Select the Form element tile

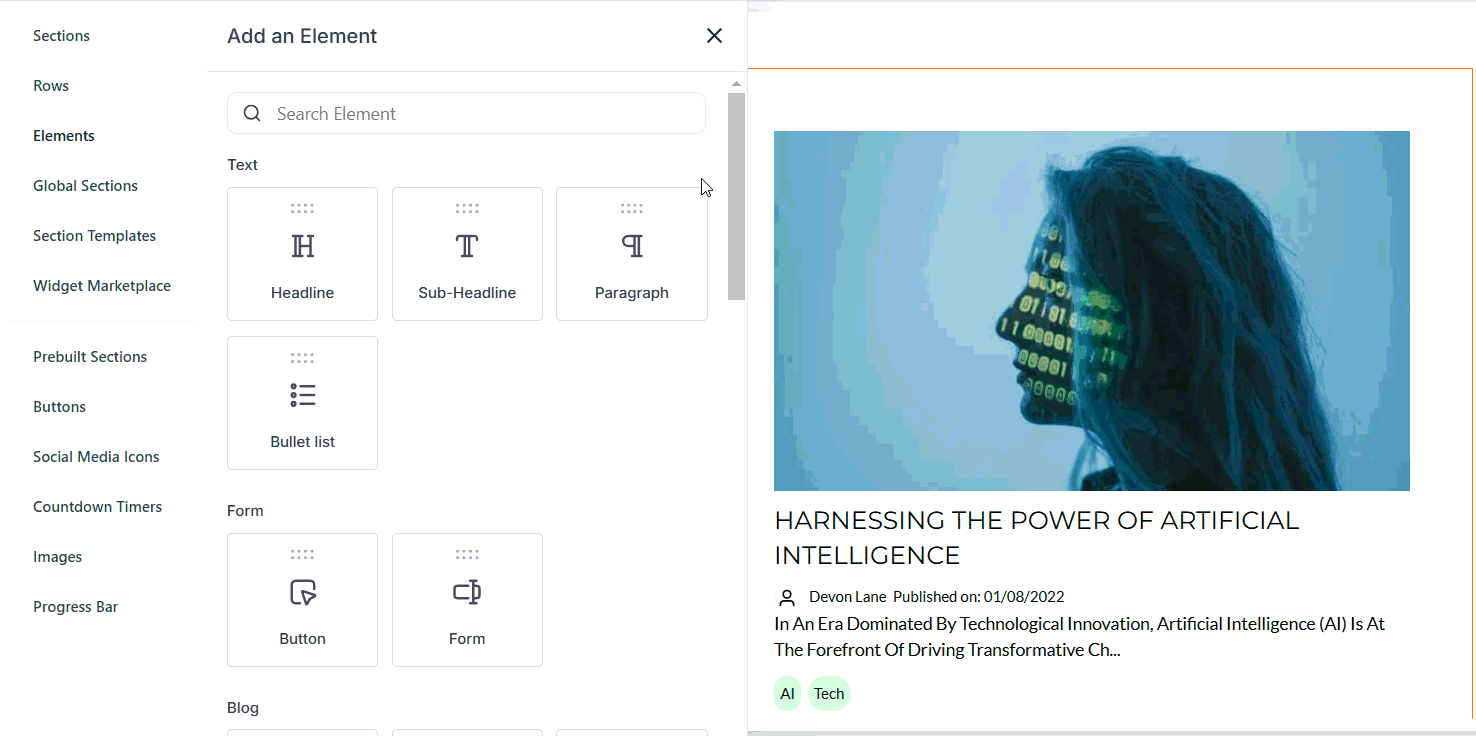point(467,600)
